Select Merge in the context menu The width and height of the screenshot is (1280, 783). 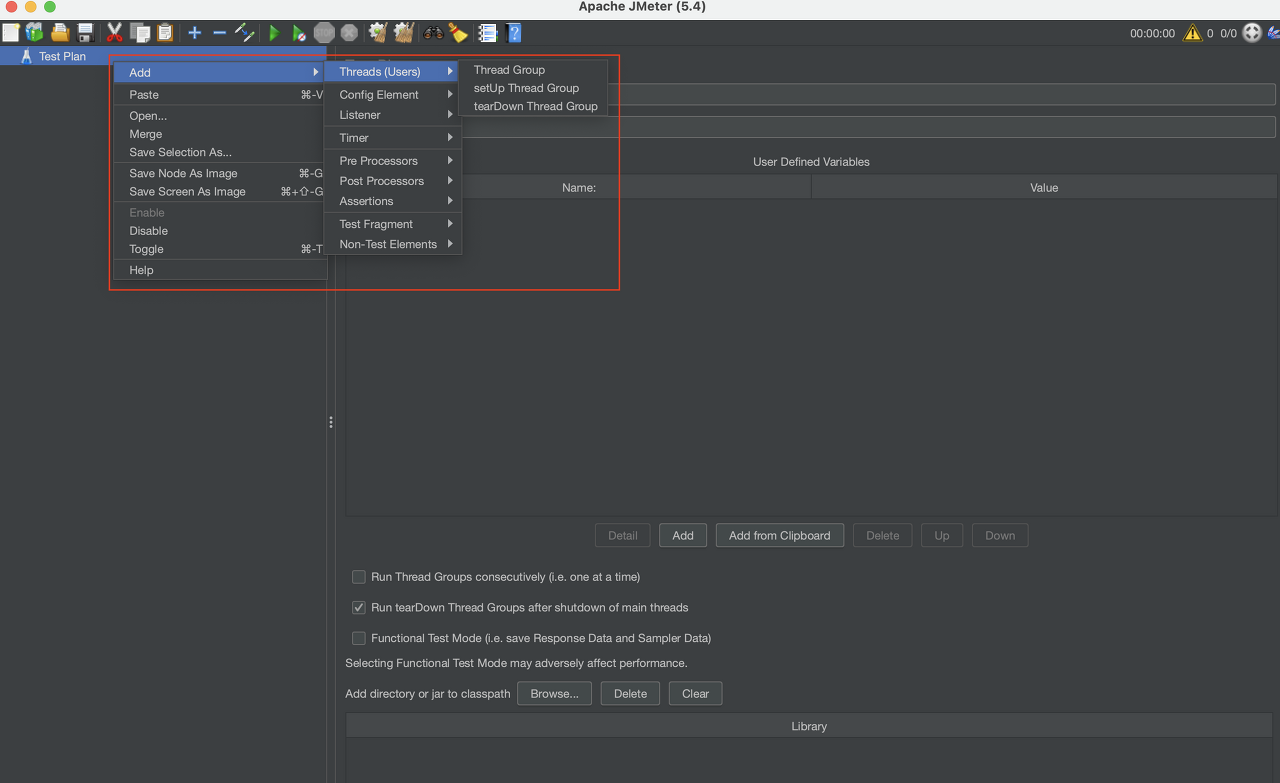click(218, 134)
